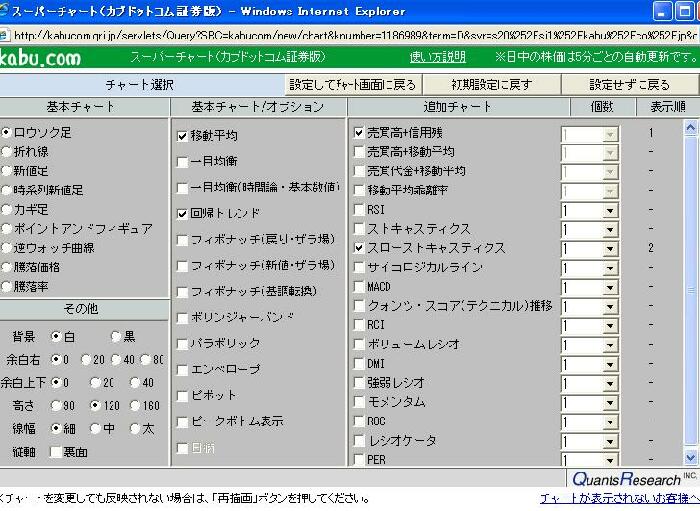This screenshot has height=511, width=700.
Task: Open the スローストキャスティクス count dropdown
Action: click(x=610, y=249)
